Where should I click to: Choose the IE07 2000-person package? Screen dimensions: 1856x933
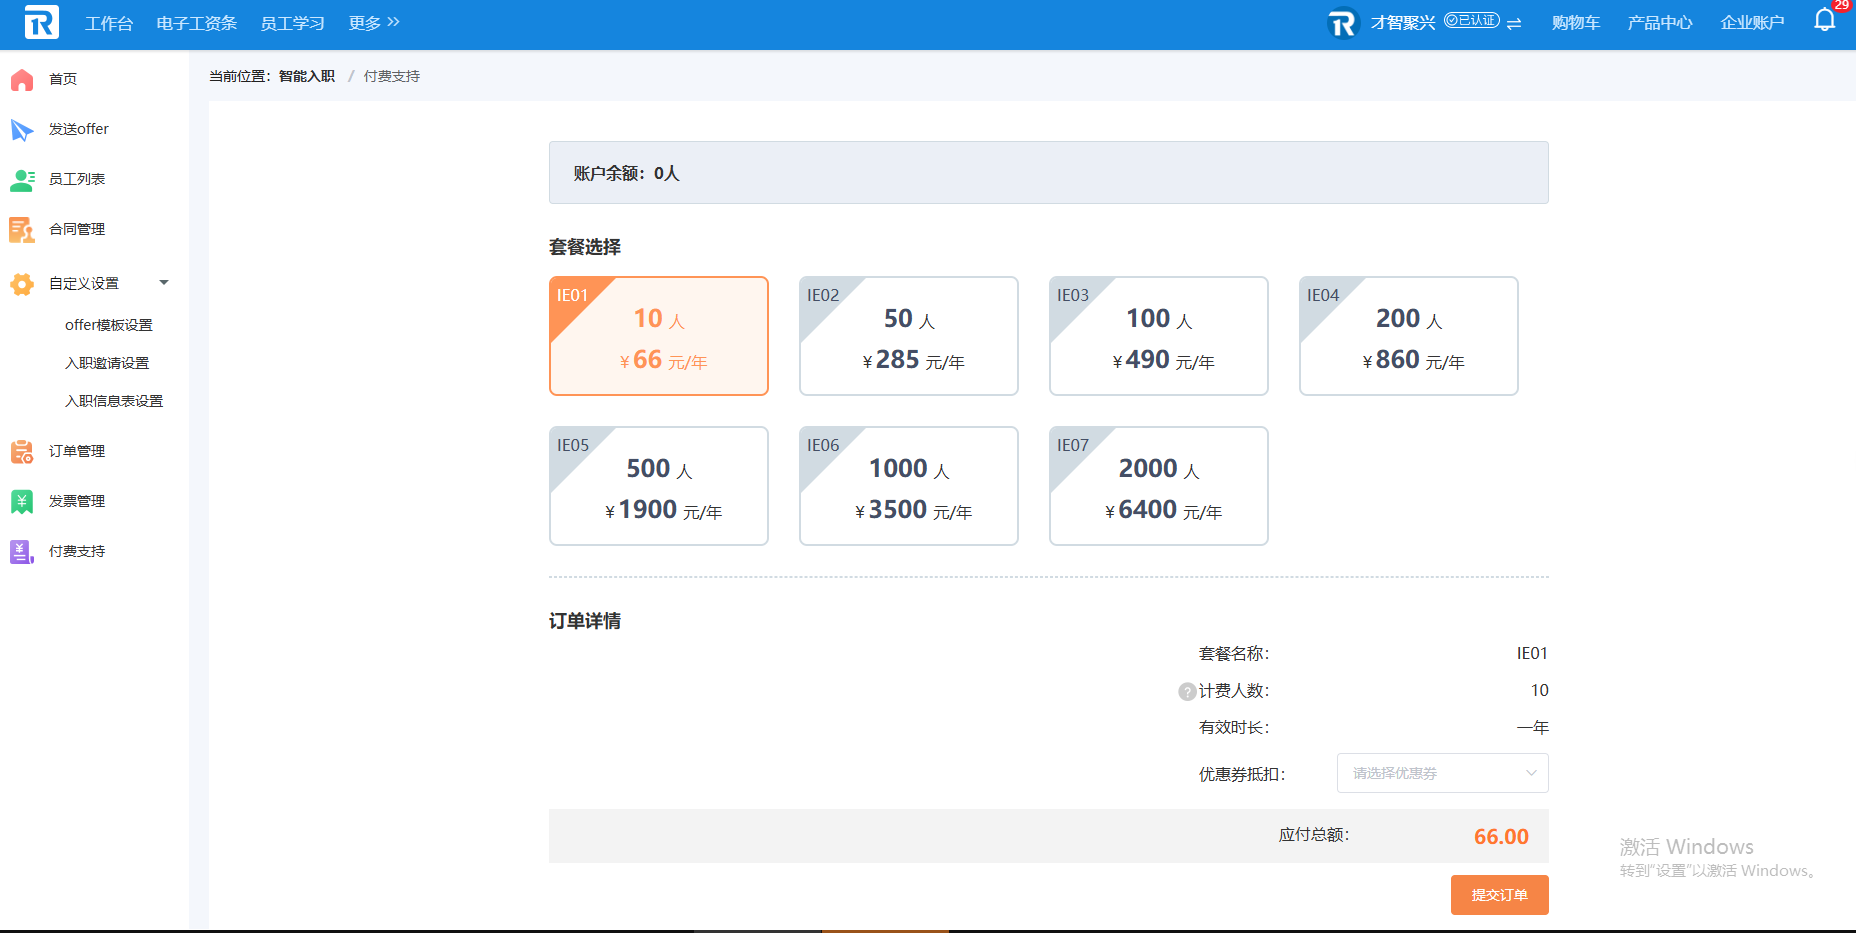click(x=1159, y=486)
